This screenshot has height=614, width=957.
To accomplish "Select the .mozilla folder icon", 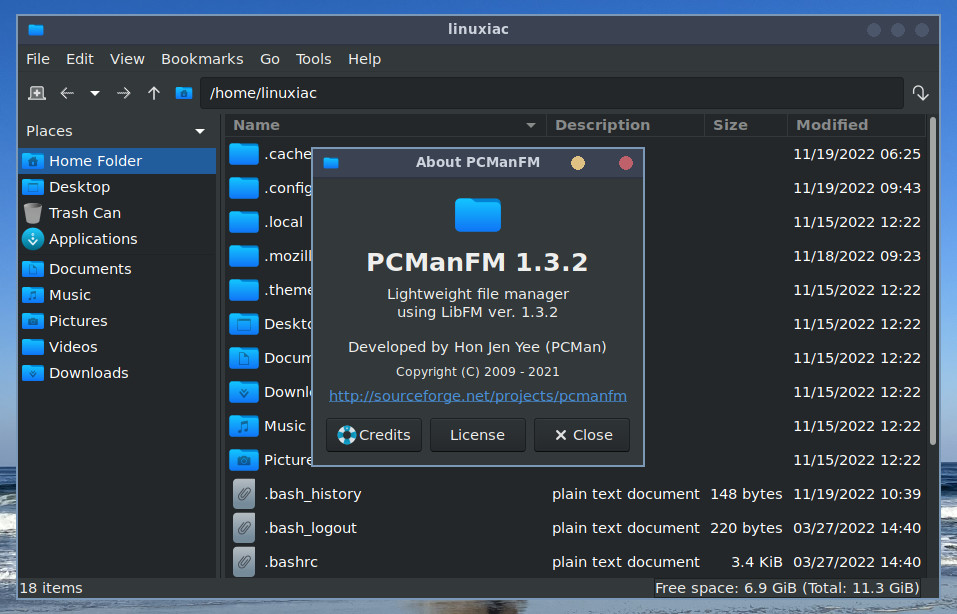I will point(244,256).
